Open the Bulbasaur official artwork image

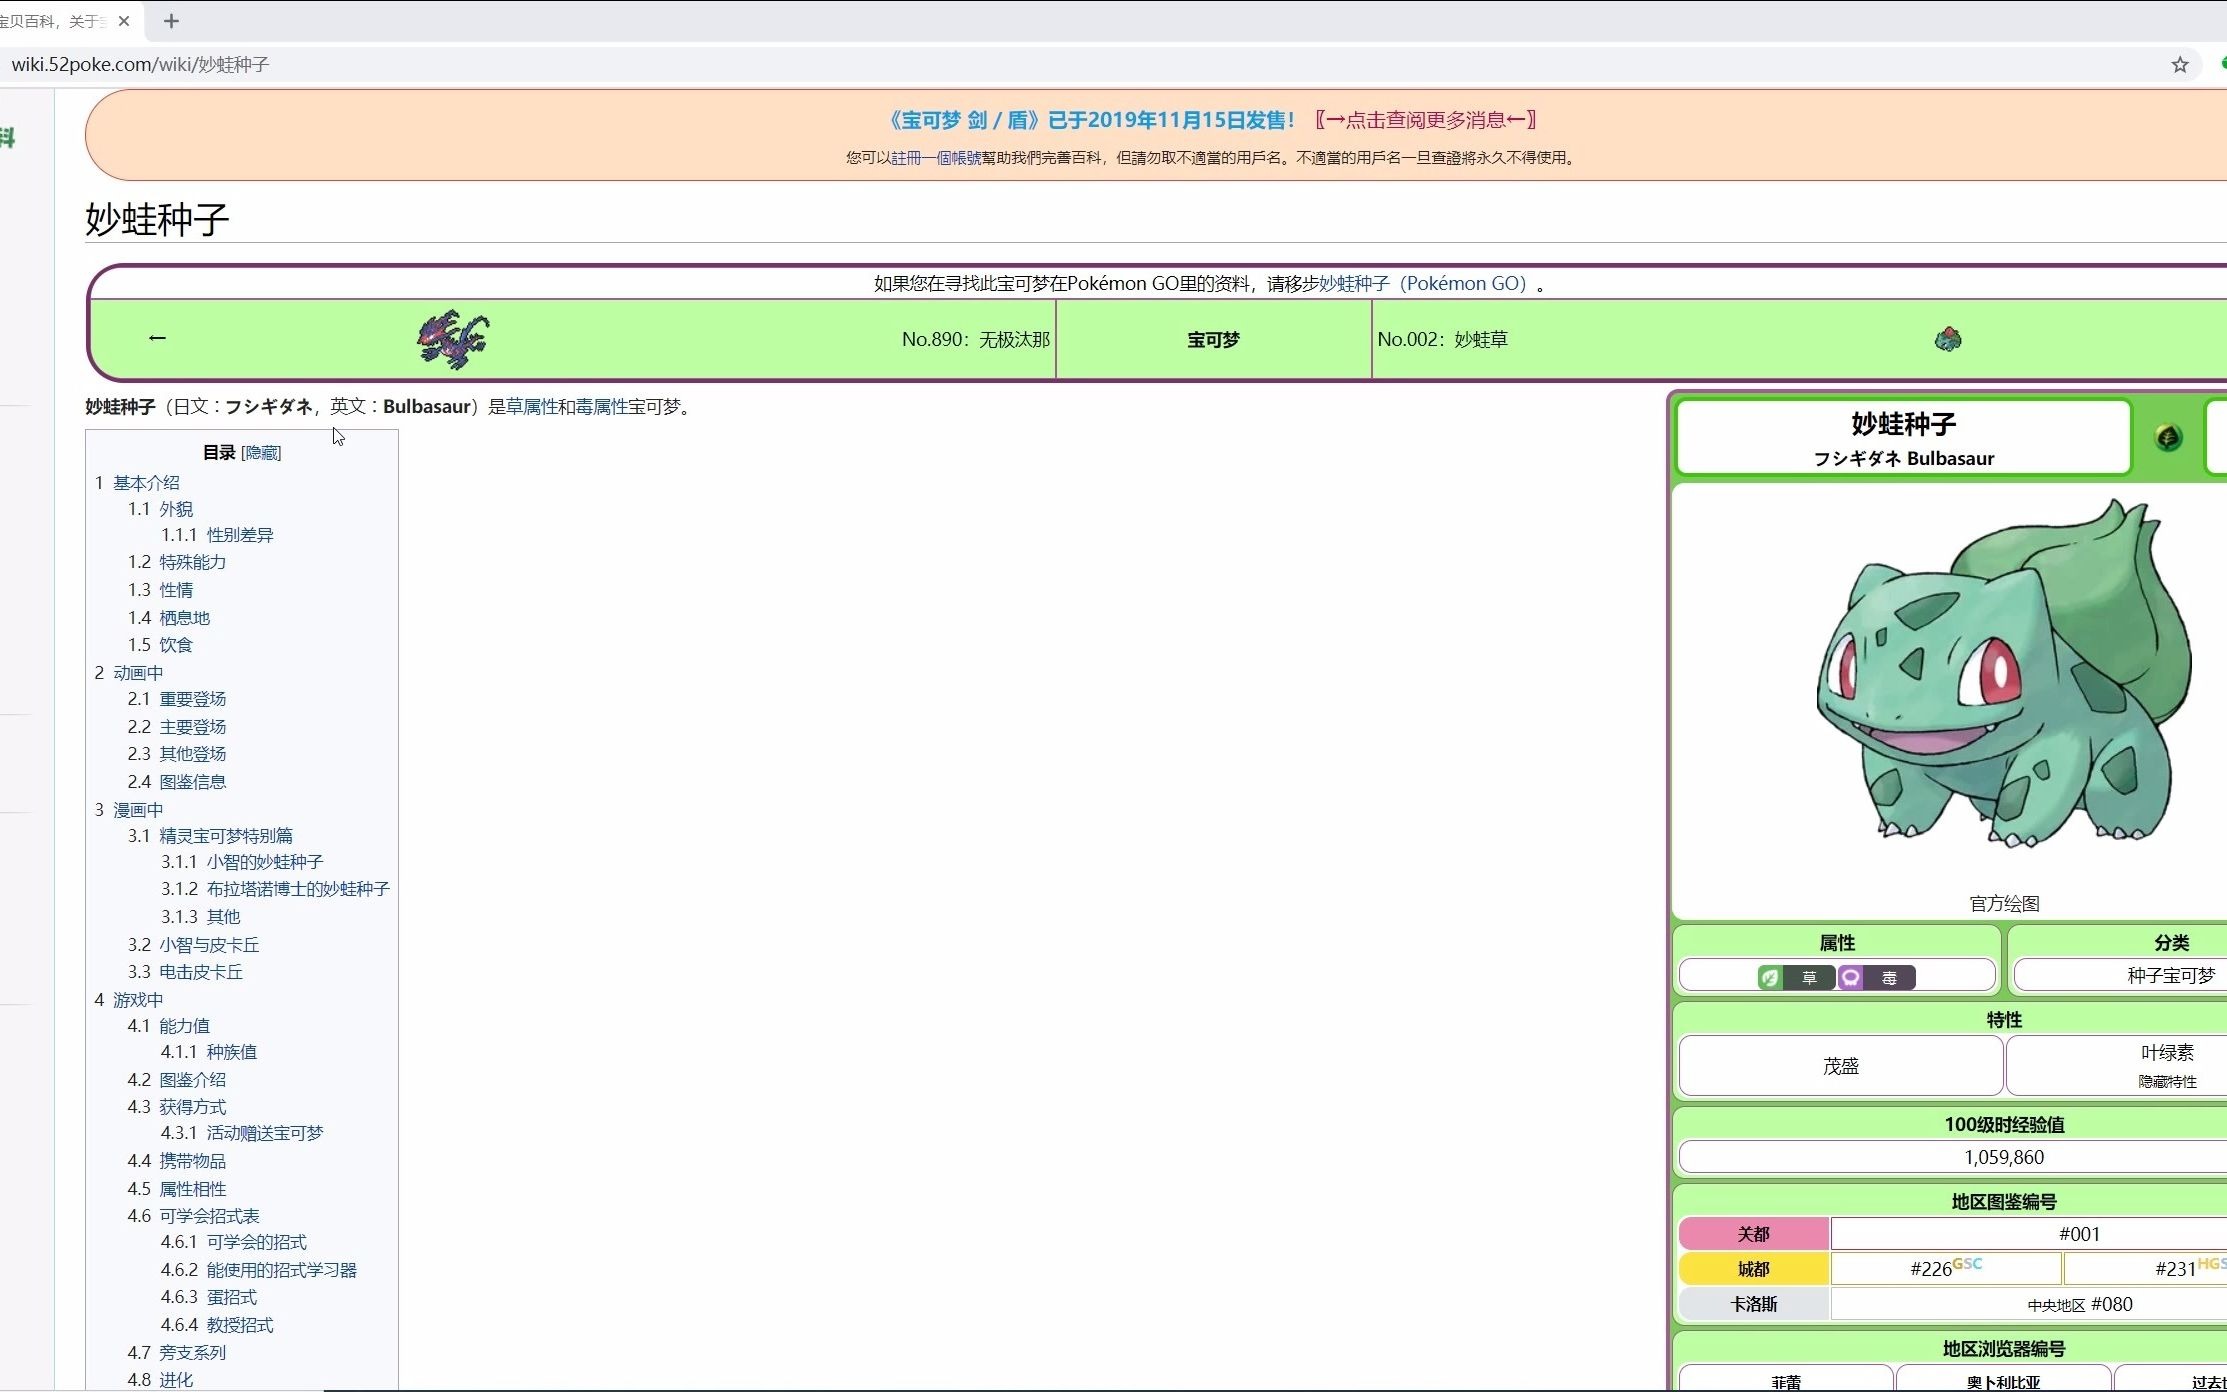pyautogui.click(x=2004, y=674)
